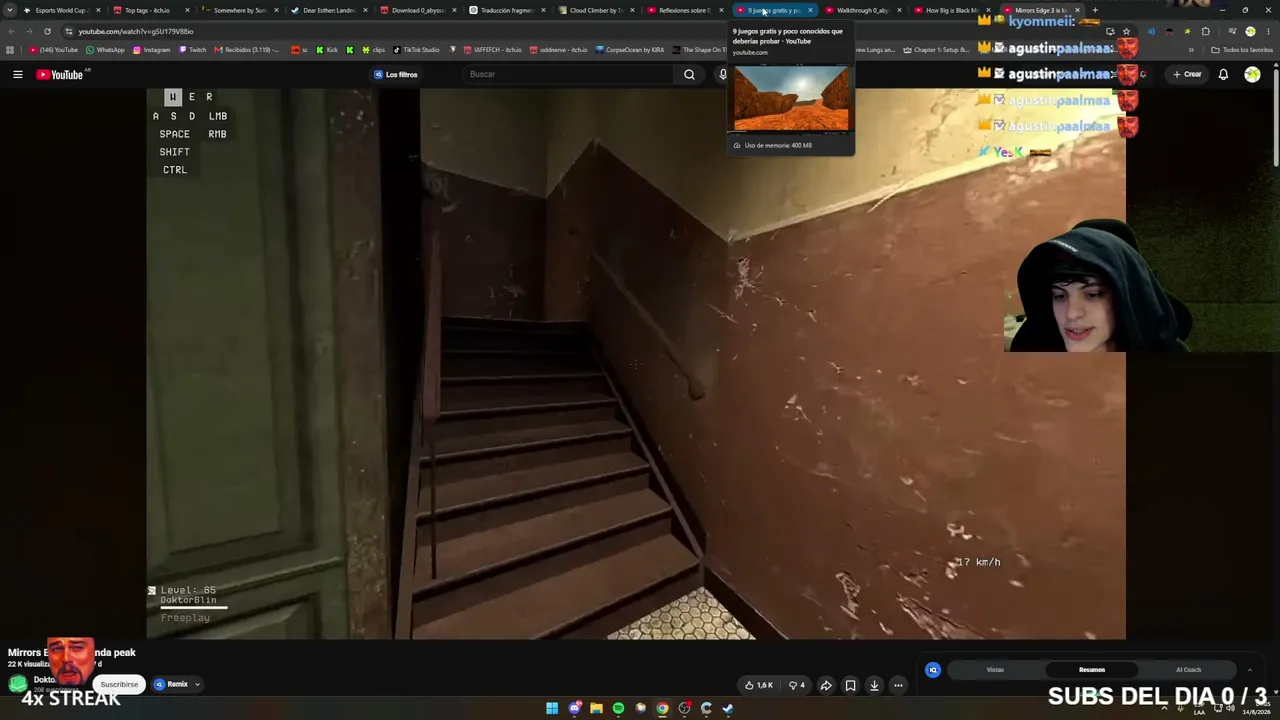Image resolution: width=1280 pixels, height=720 pixels.
Task: Click the YouTube Buscar search field
Action: point(570,74)
